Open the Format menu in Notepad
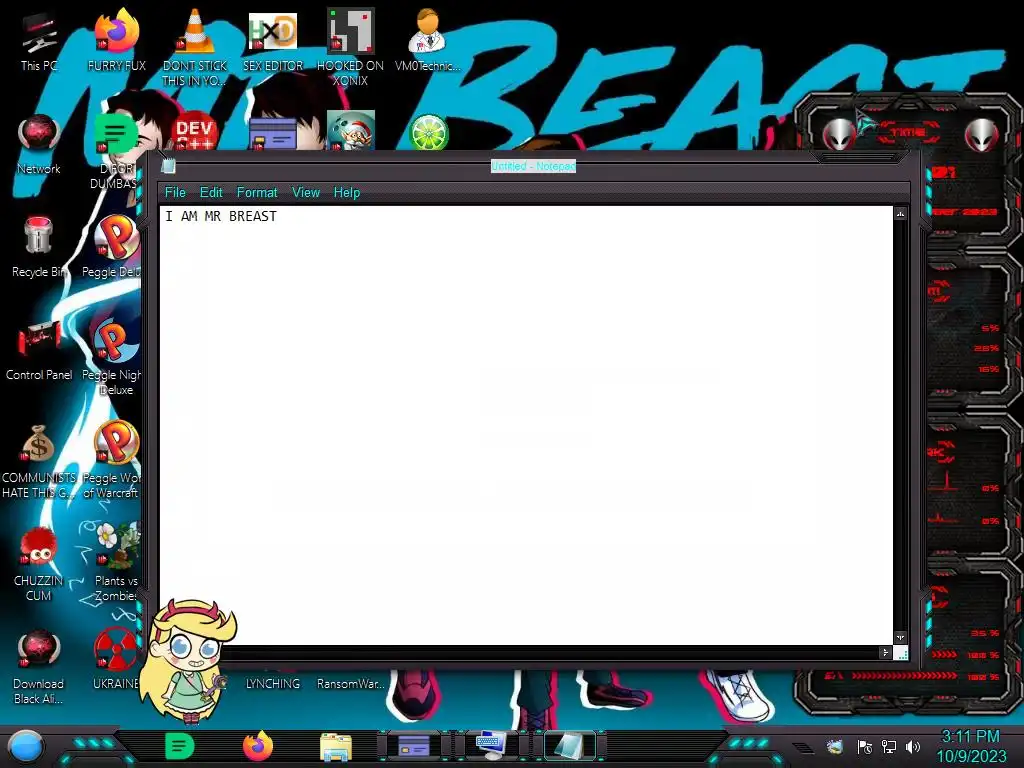Viewport: 1024px width, 768px height. point(257,193)
